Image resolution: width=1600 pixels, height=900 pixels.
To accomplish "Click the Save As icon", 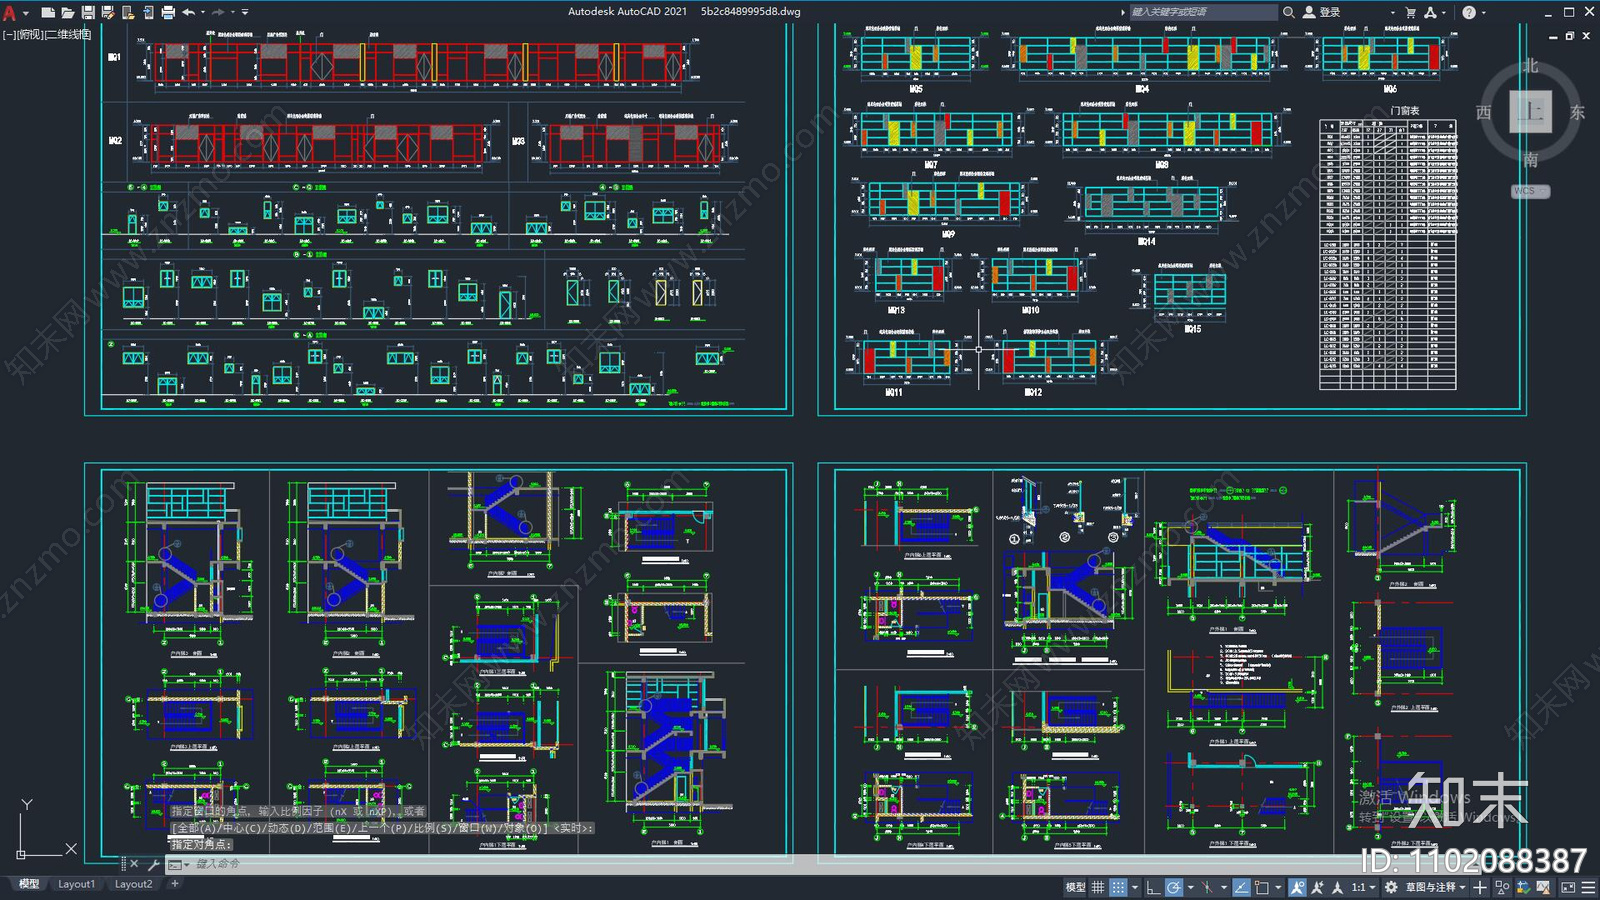I will (x=108, y=12).
